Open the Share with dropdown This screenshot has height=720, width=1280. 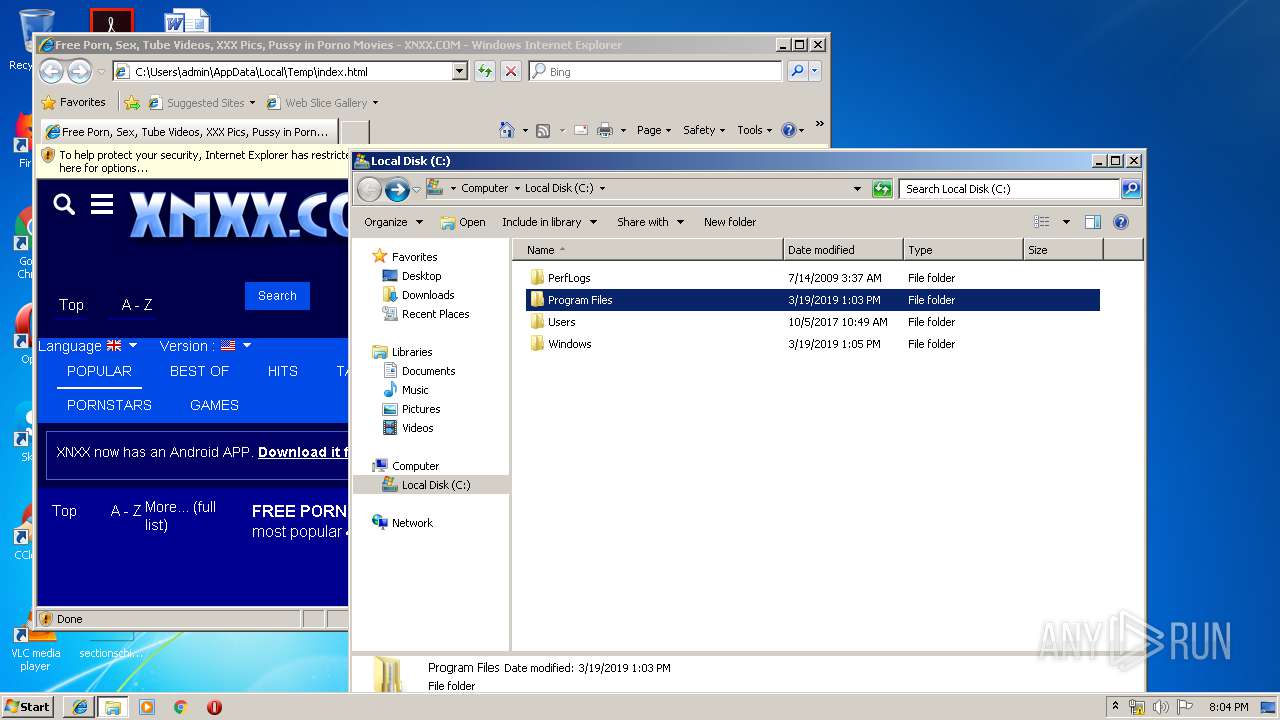[650, 222]
